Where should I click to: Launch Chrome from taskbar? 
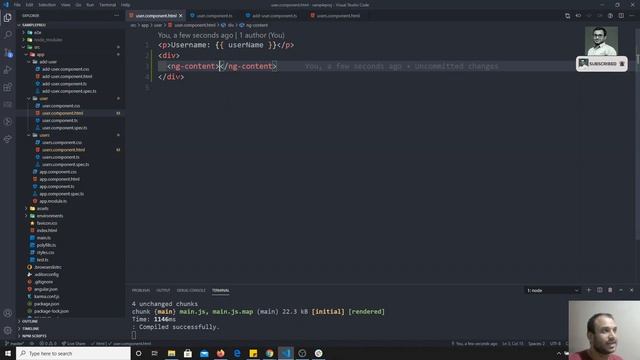(269, 353)
